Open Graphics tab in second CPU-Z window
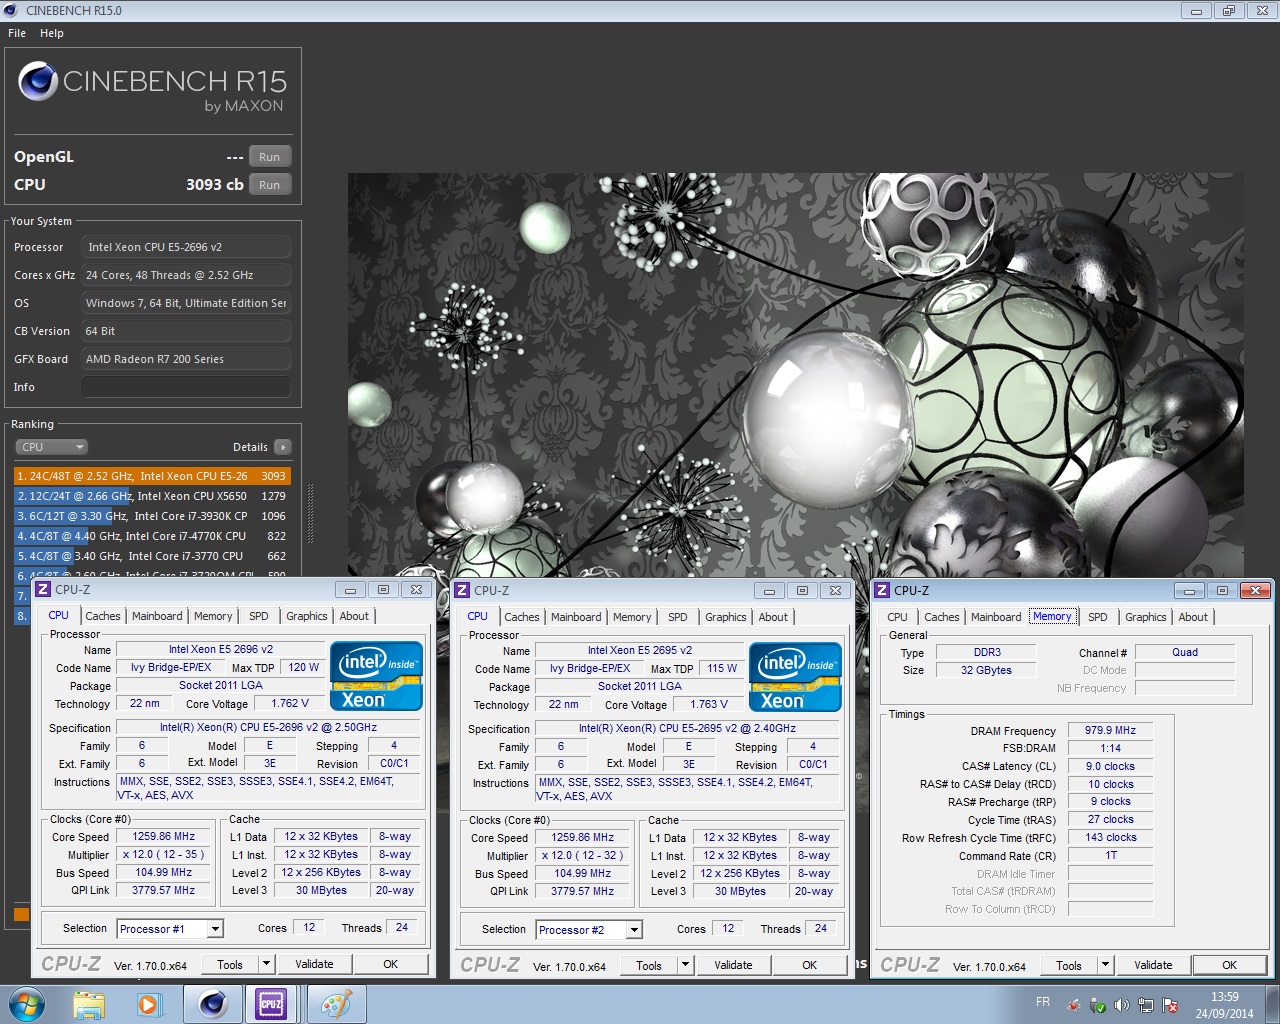Viewport: 1280px width, 1024px height. click(726, 617)
